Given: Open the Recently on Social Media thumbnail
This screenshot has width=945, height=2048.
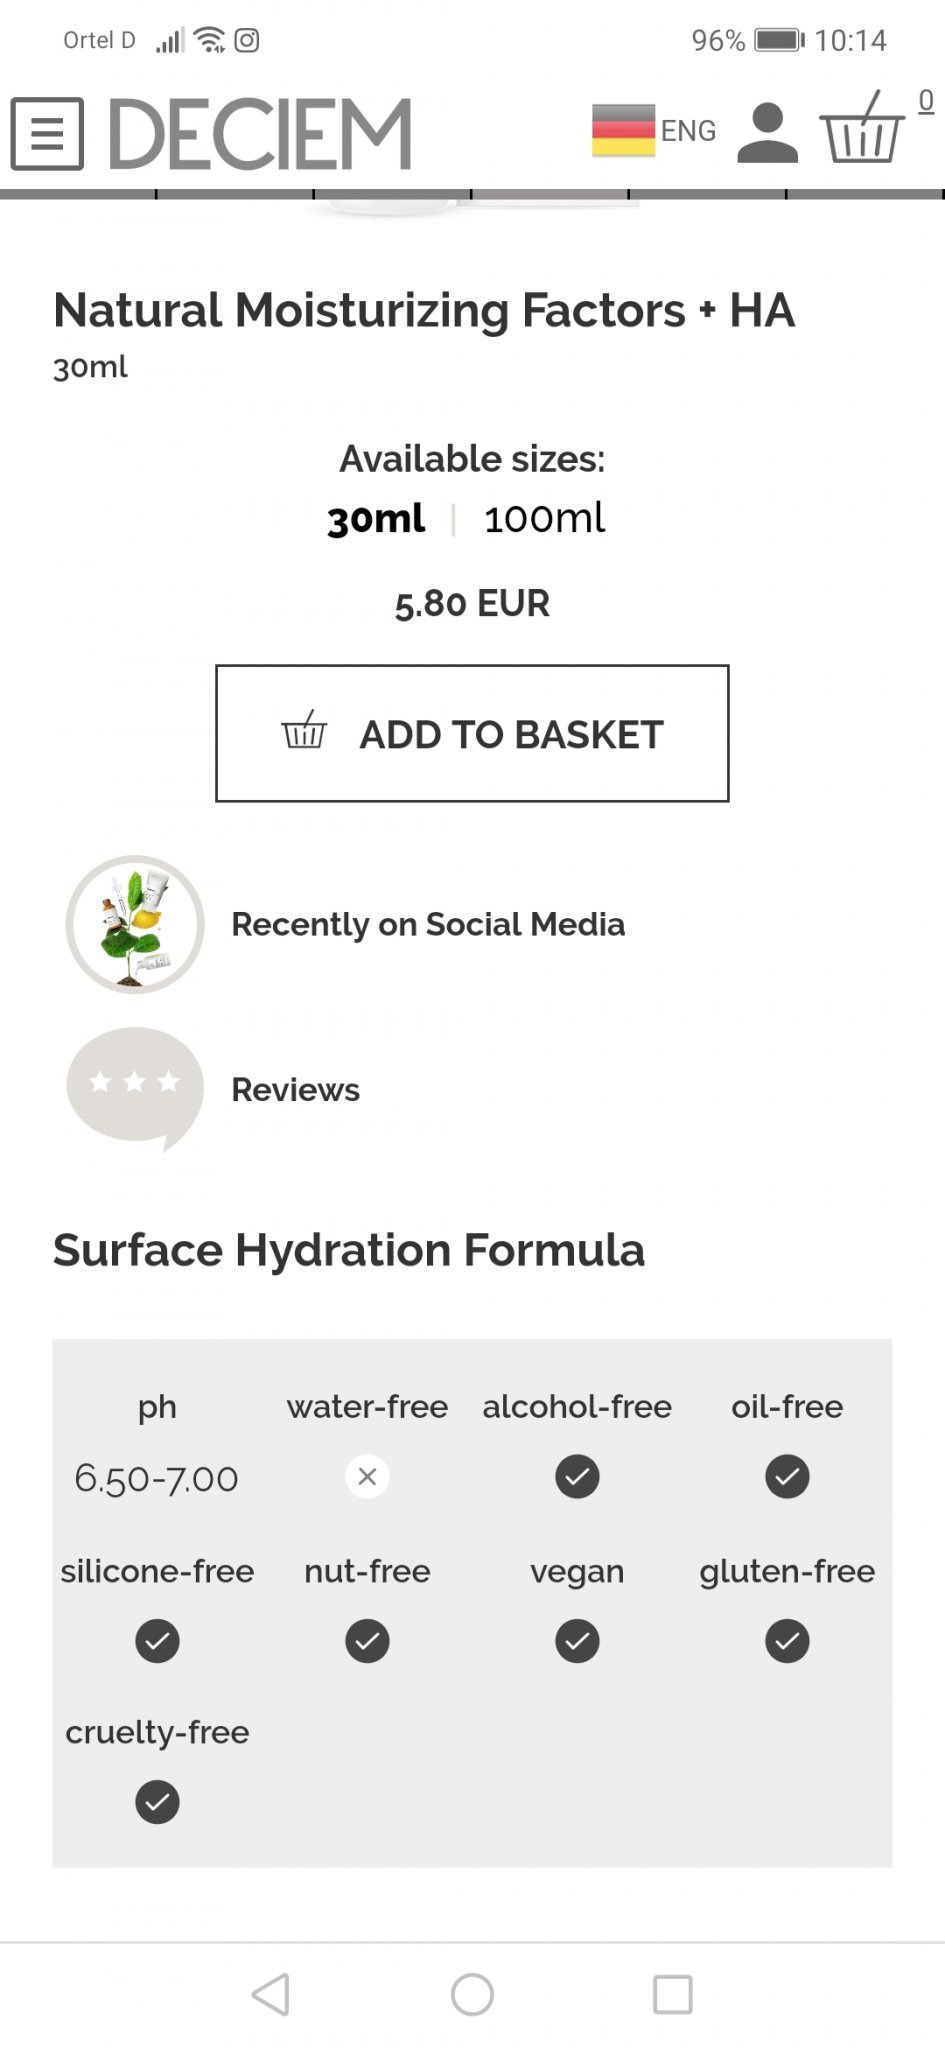Looking at the screenshot, I should coord(135,924).
